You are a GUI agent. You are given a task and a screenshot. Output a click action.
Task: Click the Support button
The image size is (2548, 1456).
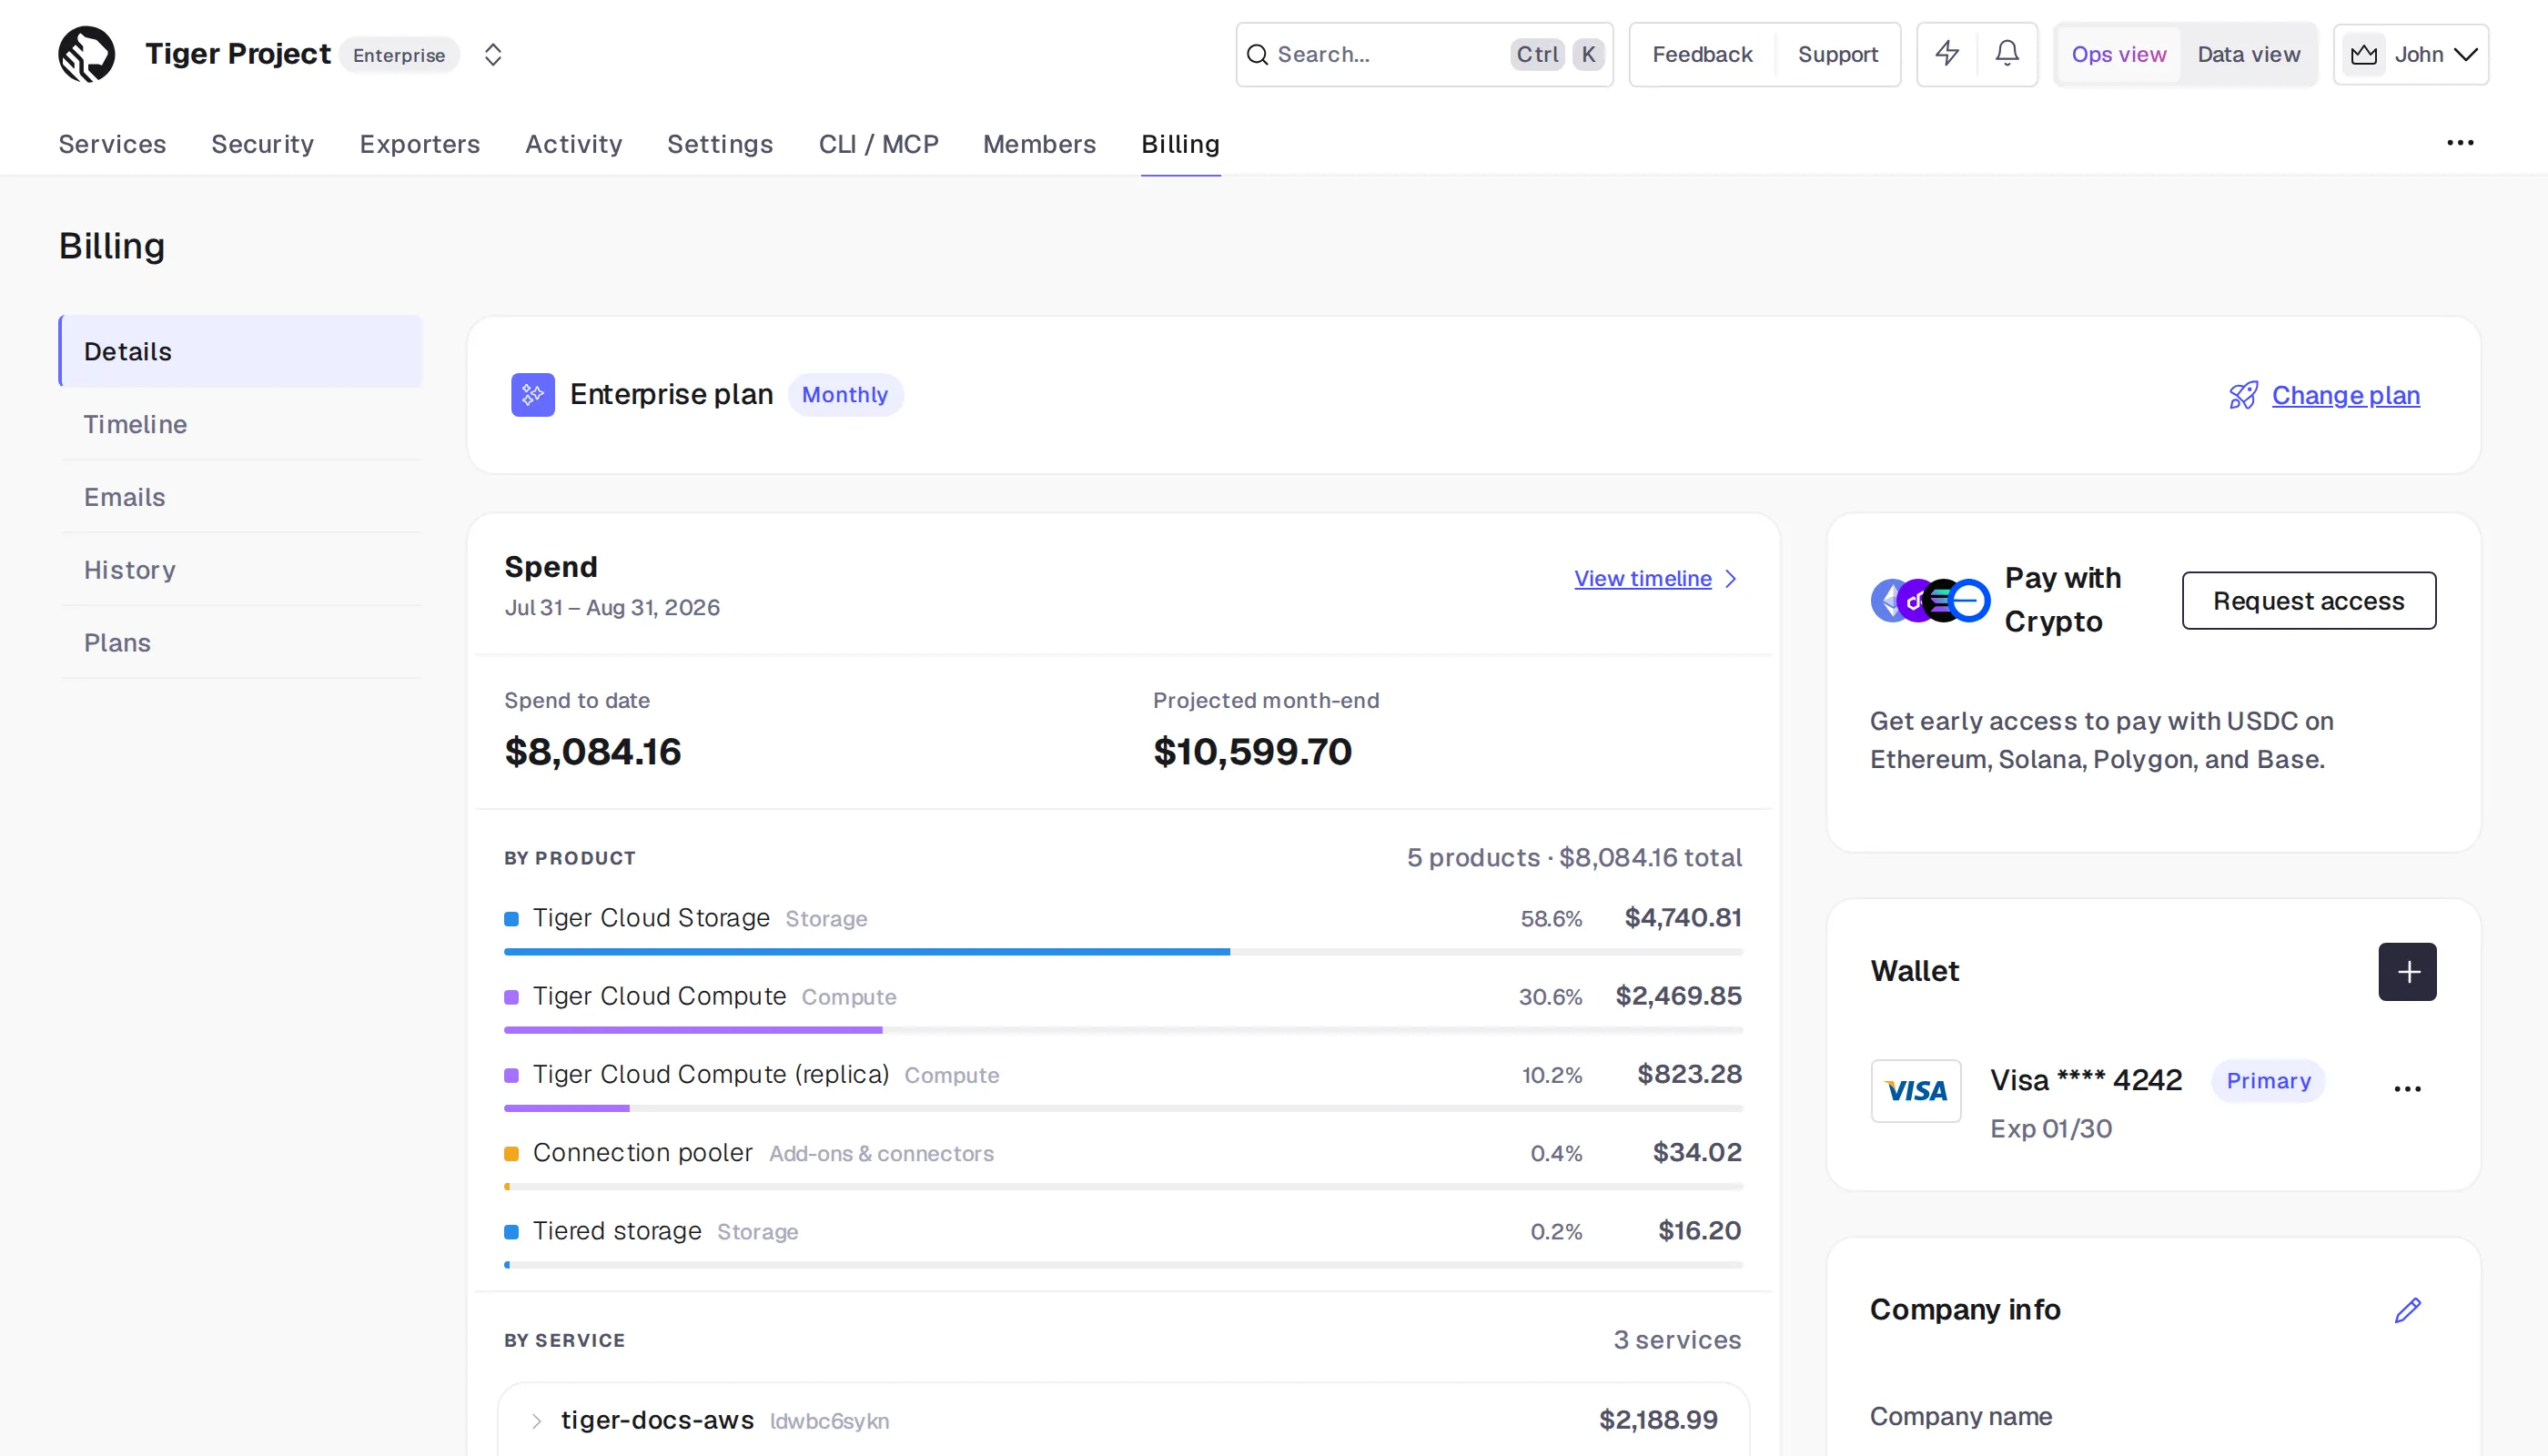pyautogui.click(x=1837, y=54)
